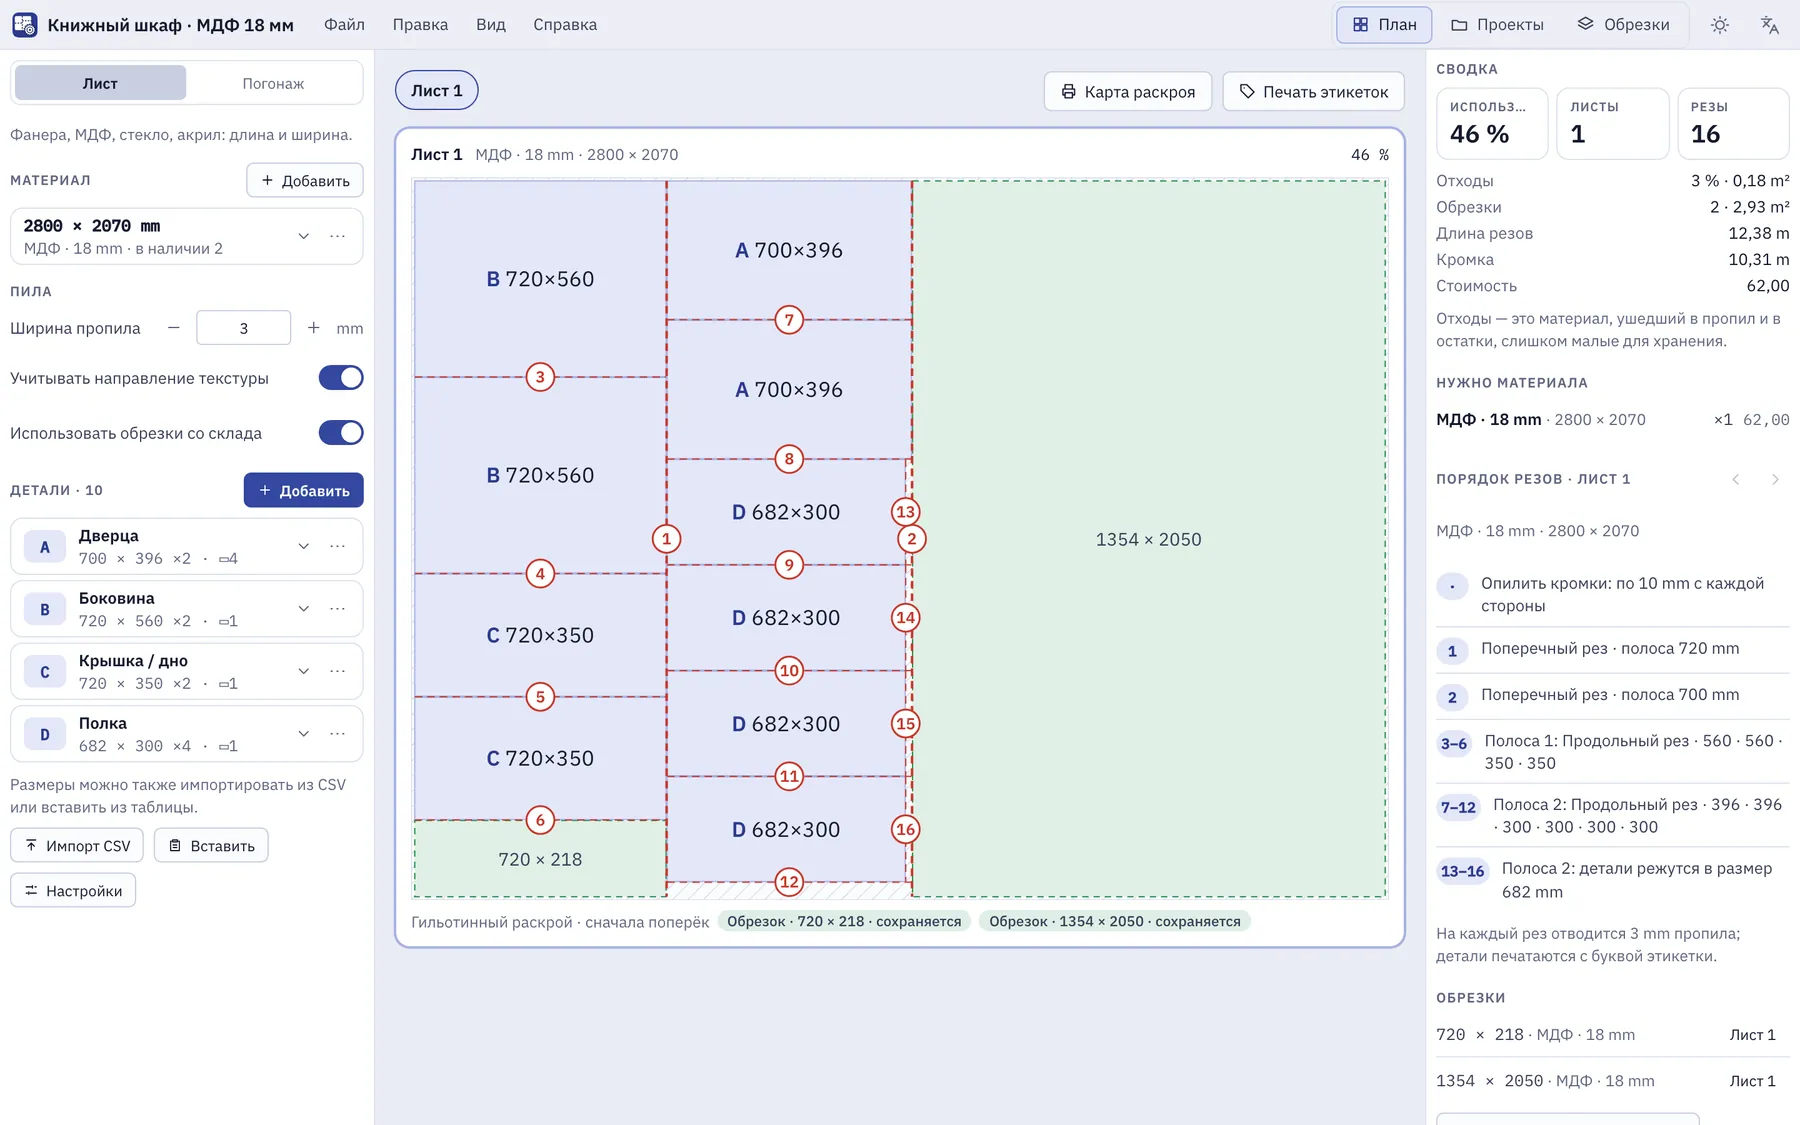Viewport: 1800px width, 1125px height.
Task: Switch to the План view
Action: click(1384, 25)
